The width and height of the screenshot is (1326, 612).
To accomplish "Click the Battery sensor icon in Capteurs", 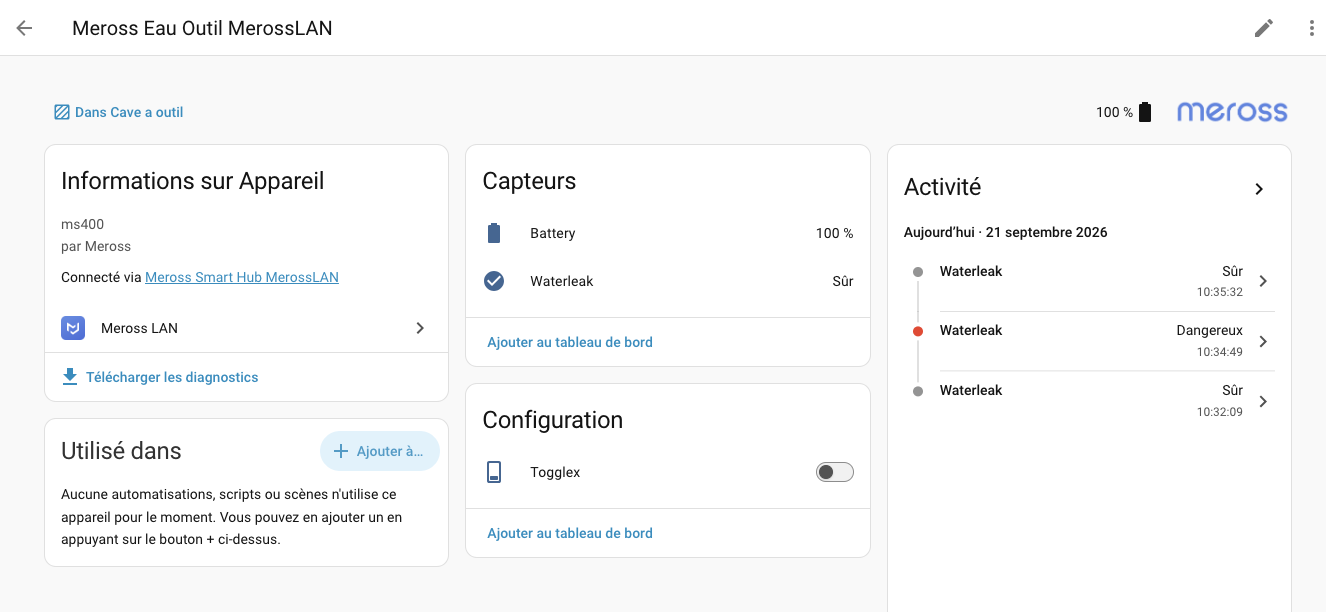I will click(494, 233).
